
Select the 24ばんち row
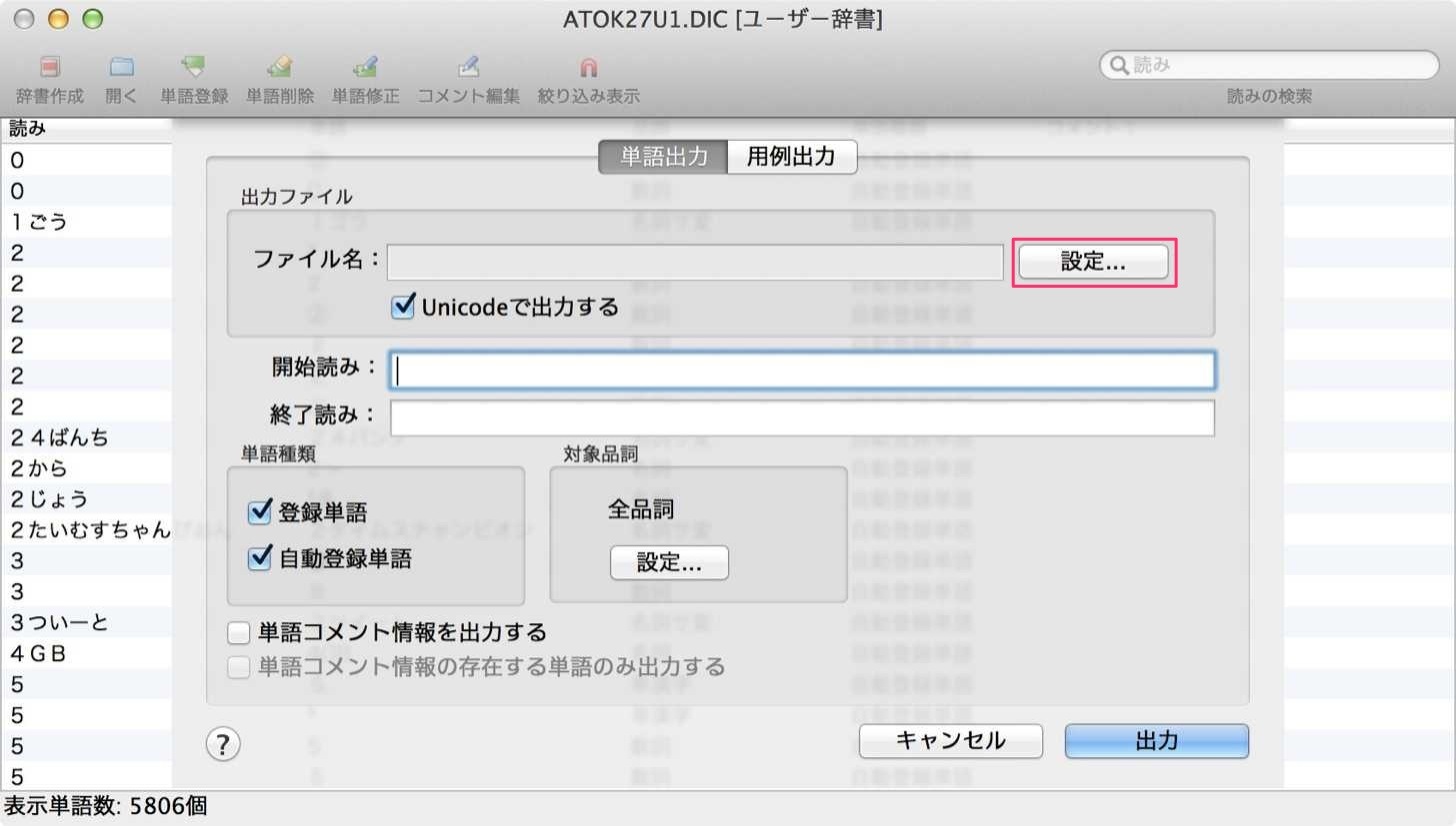(x=86, y=437)
